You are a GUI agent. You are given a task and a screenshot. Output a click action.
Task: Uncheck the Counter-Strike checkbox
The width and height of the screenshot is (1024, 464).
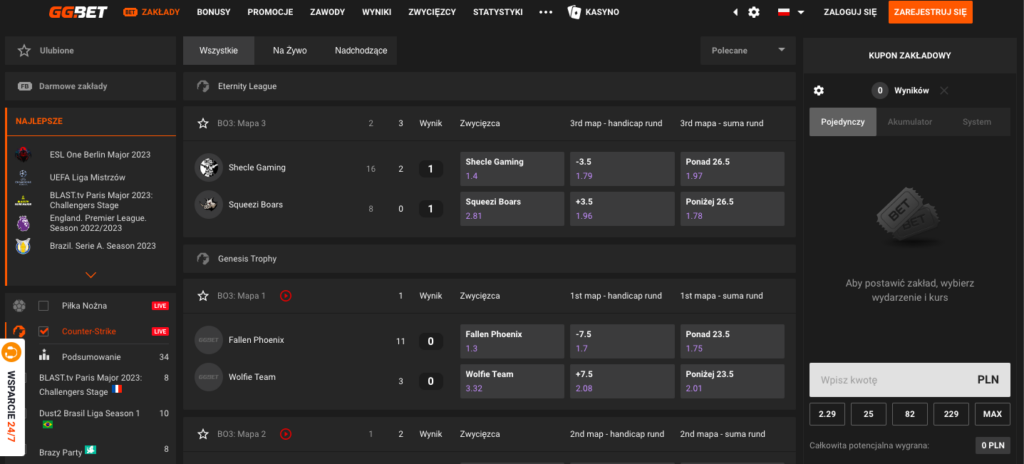(44, 331)
